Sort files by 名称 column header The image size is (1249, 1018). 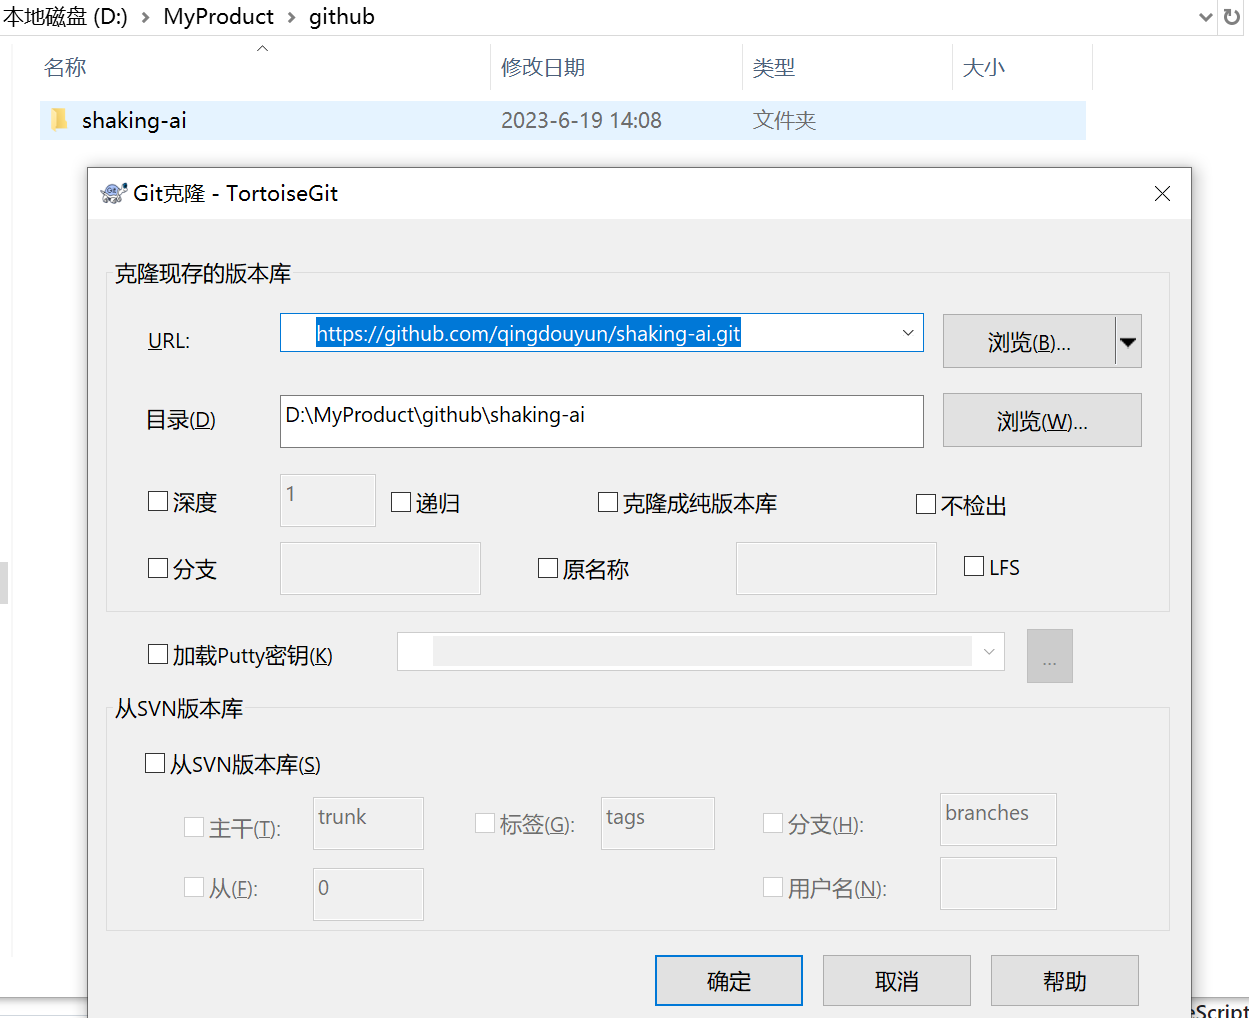click(x=66, y=67)
